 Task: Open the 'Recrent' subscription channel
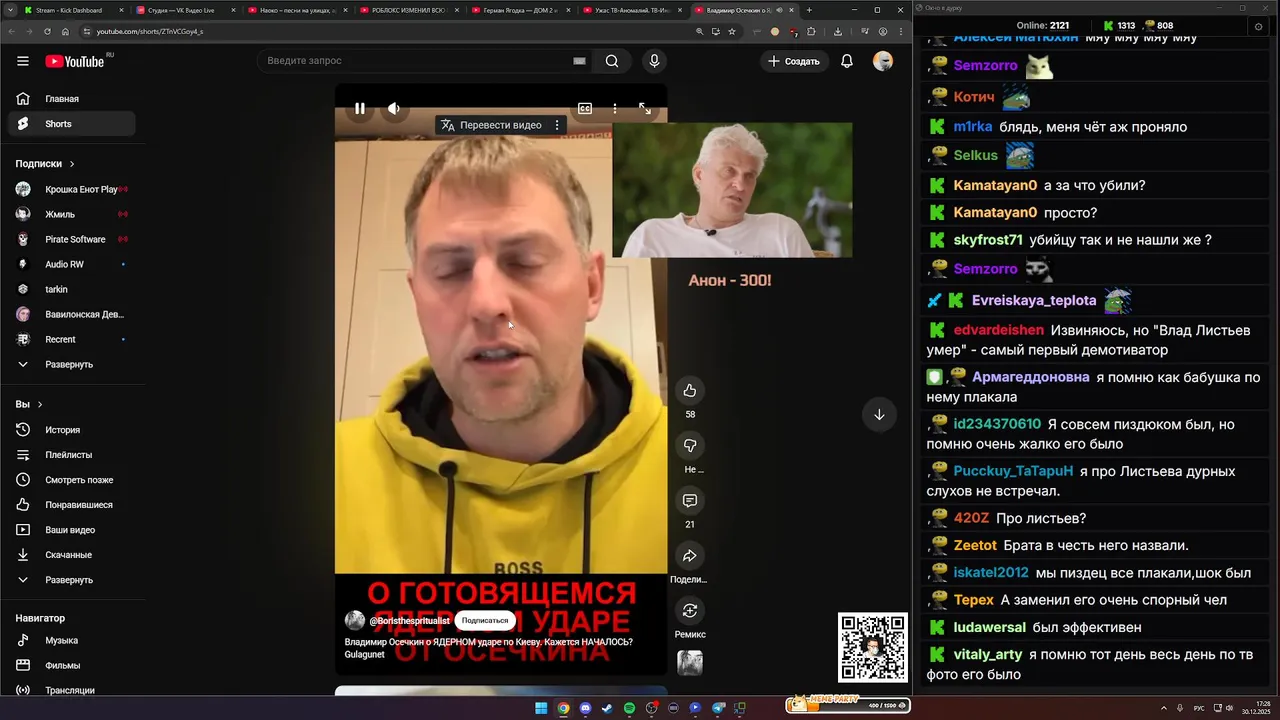[x=72, y=339]
